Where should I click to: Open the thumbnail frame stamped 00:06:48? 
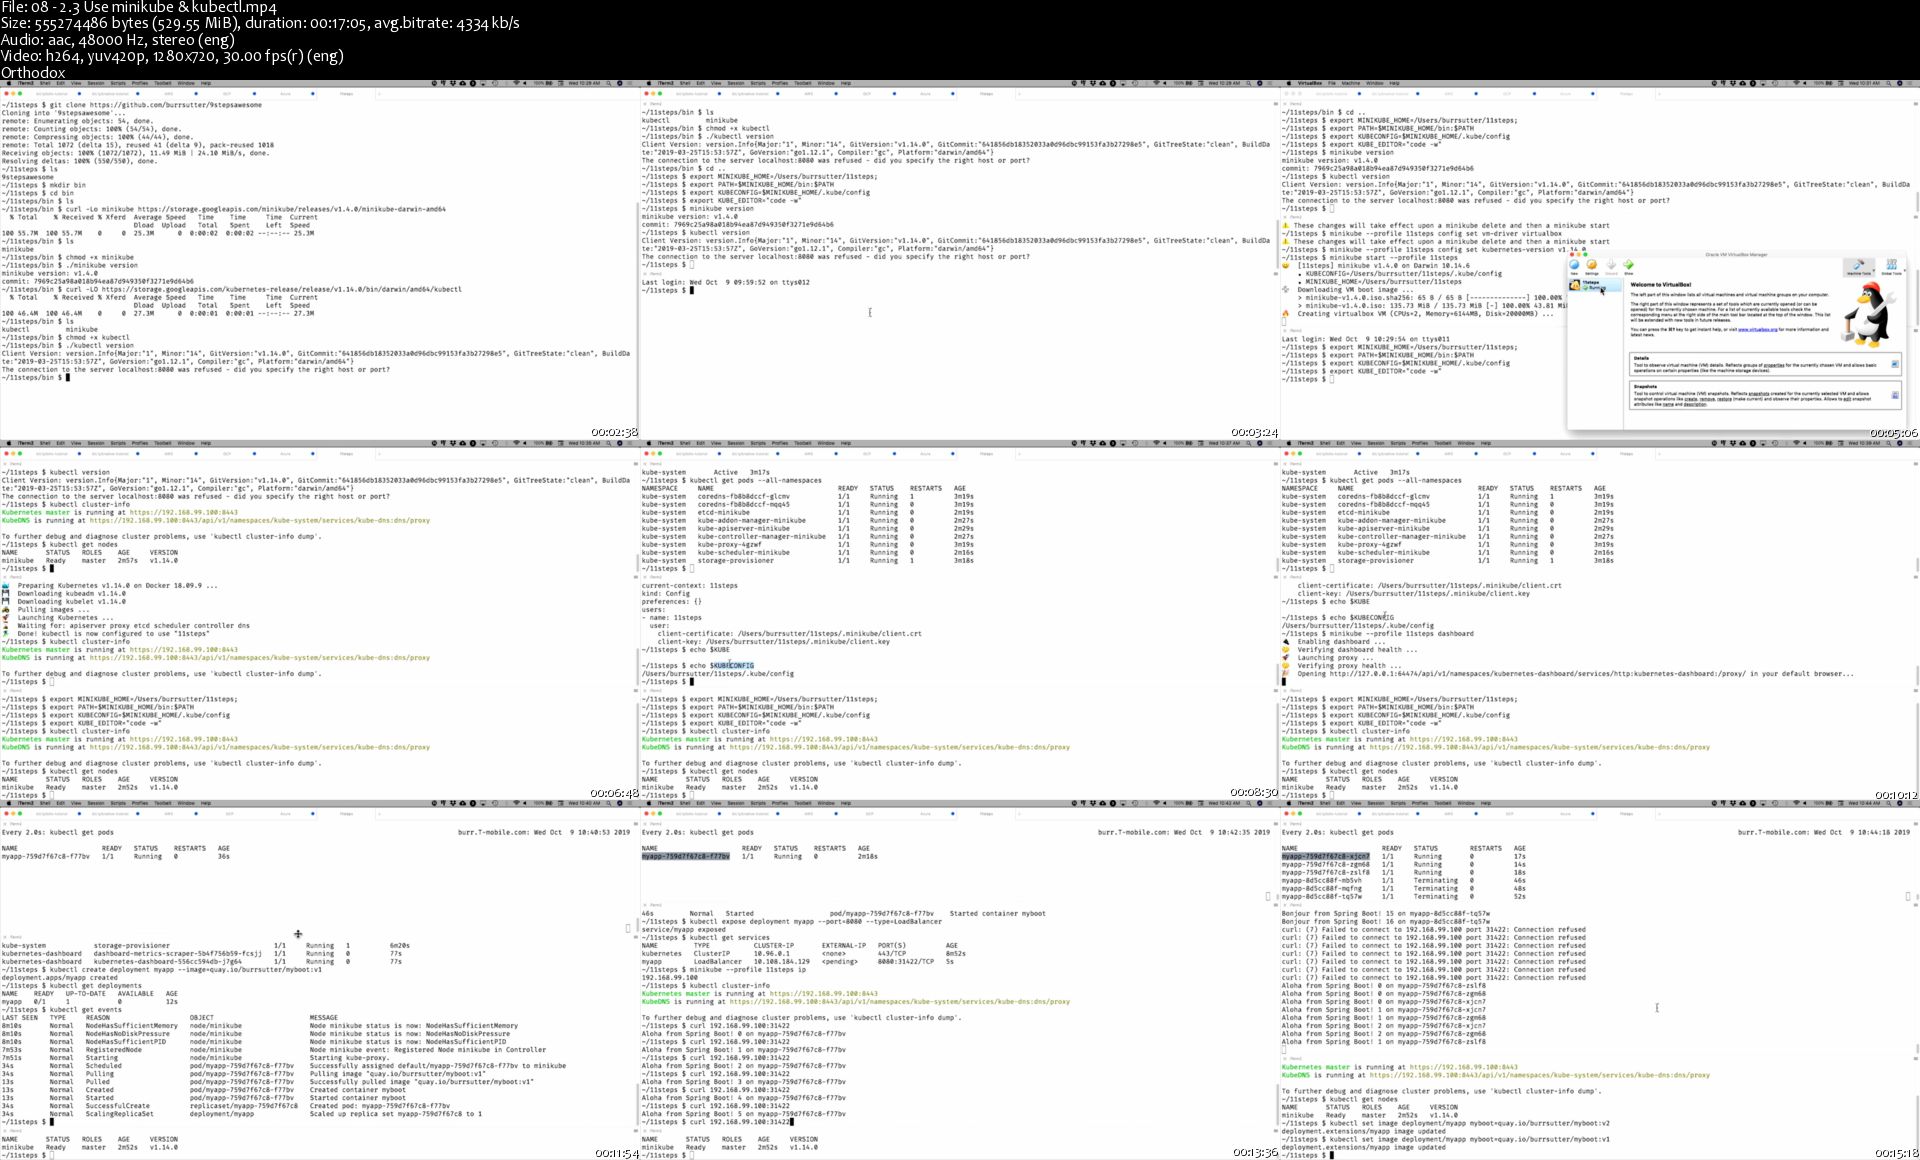pos(319,620)
